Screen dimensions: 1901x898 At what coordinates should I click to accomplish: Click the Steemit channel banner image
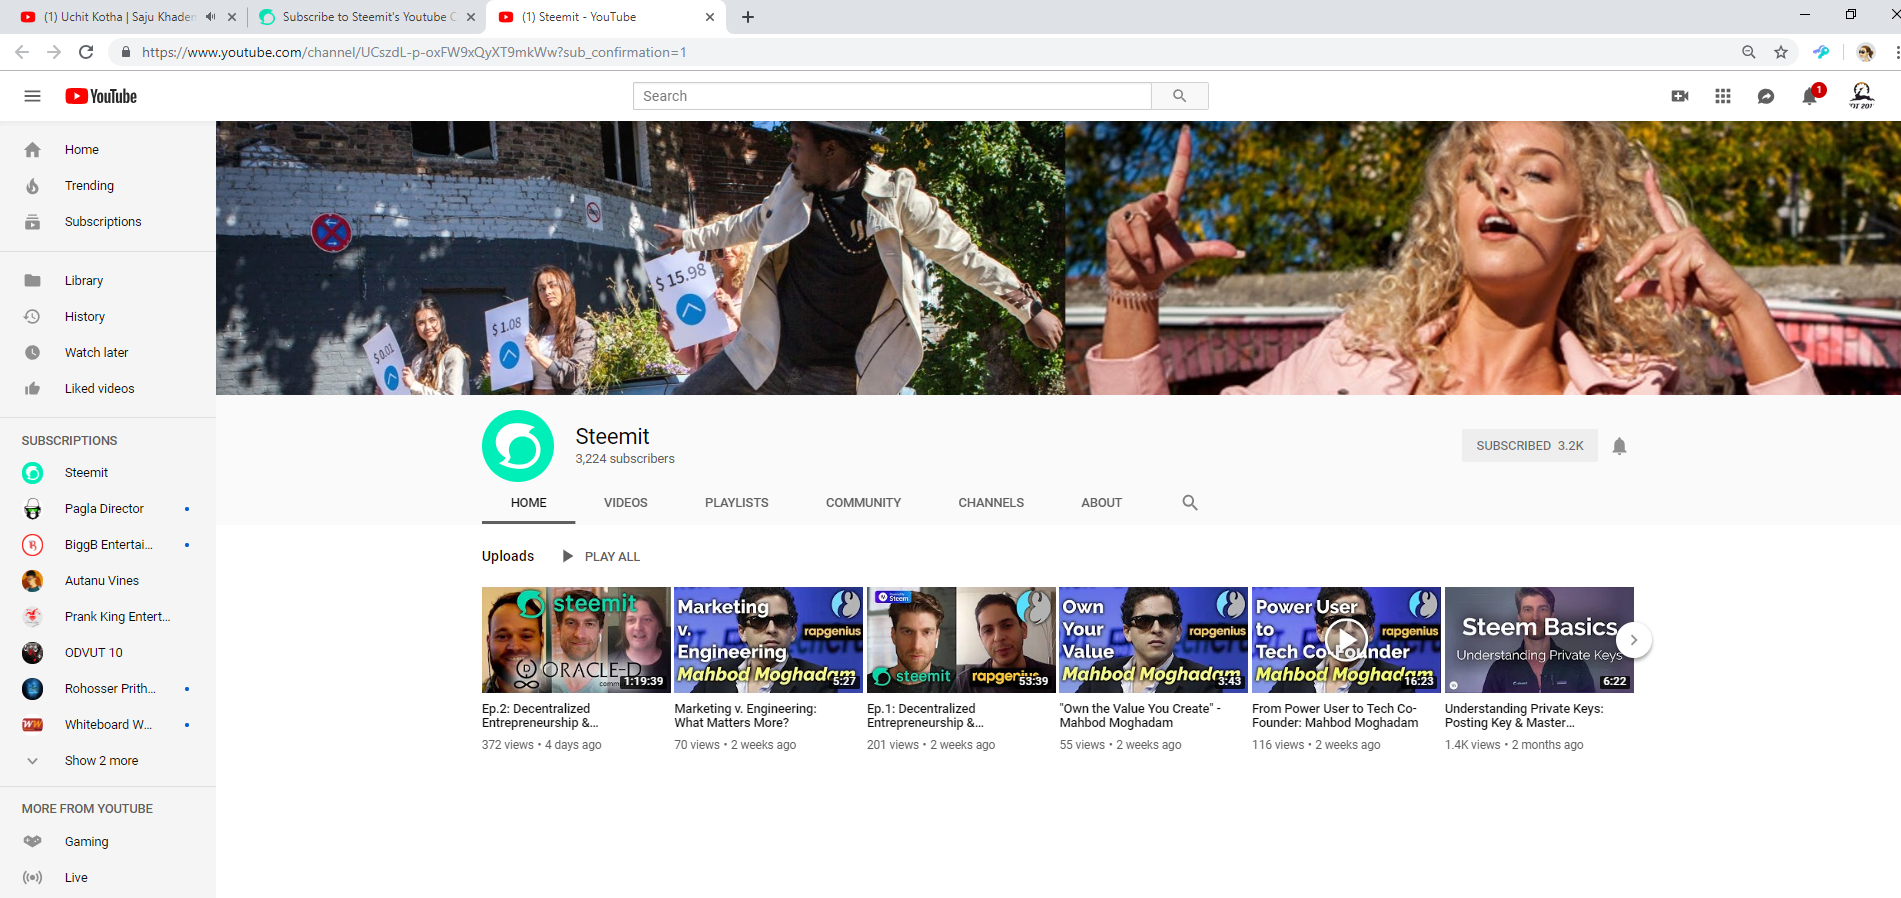pyautogui.click(x=1058, y=258)
